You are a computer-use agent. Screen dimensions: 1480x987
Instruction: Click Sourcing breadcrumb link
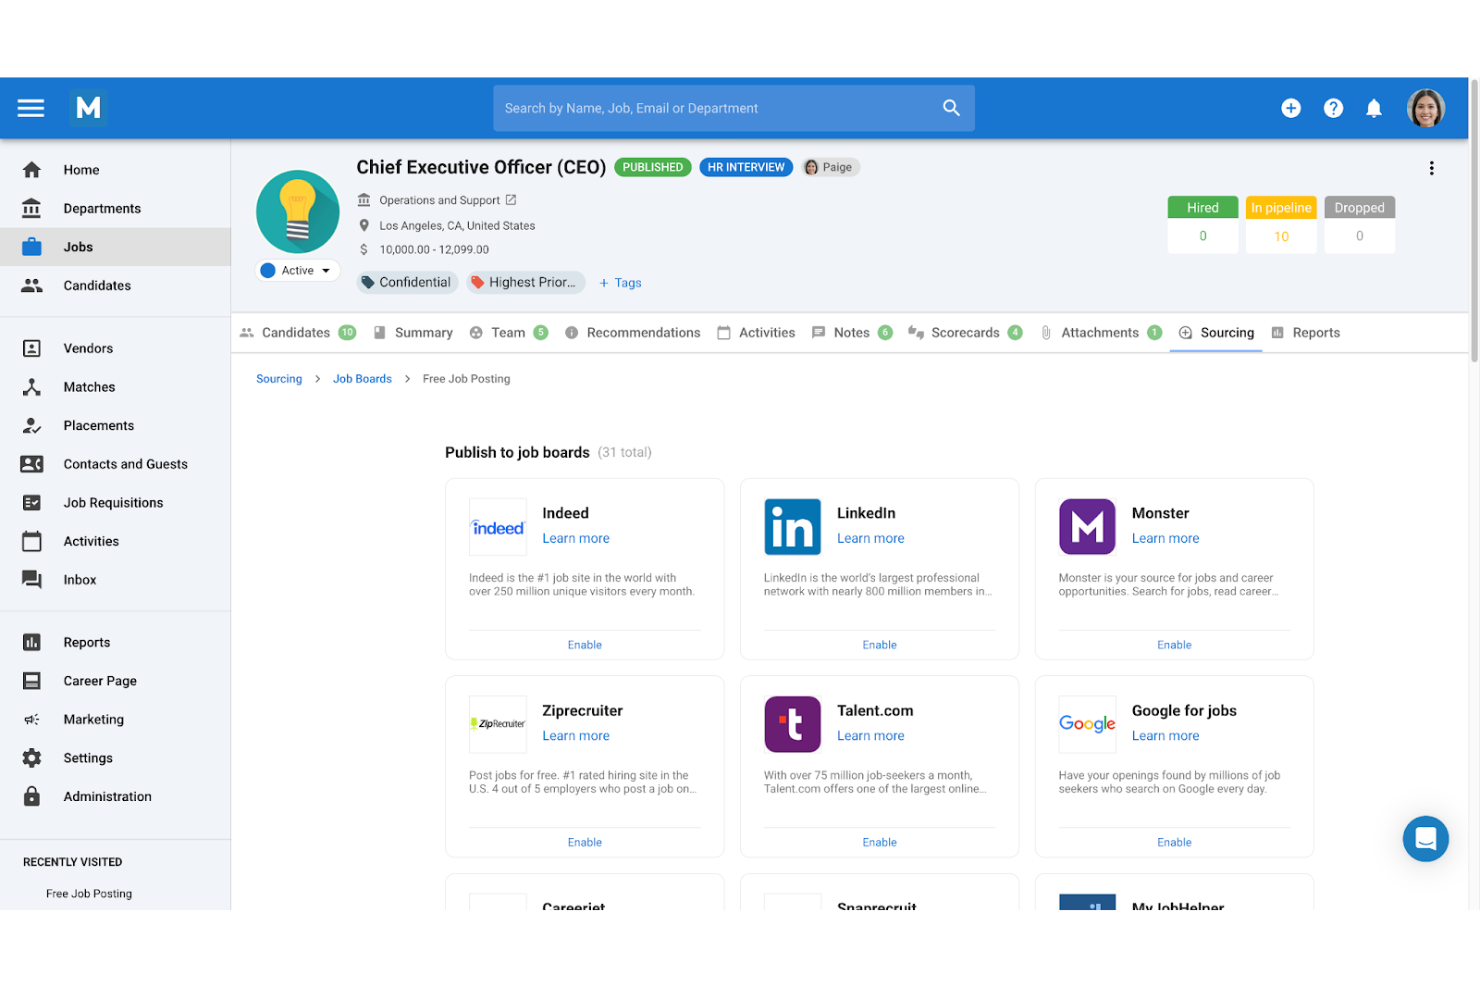tap(279, 379)
